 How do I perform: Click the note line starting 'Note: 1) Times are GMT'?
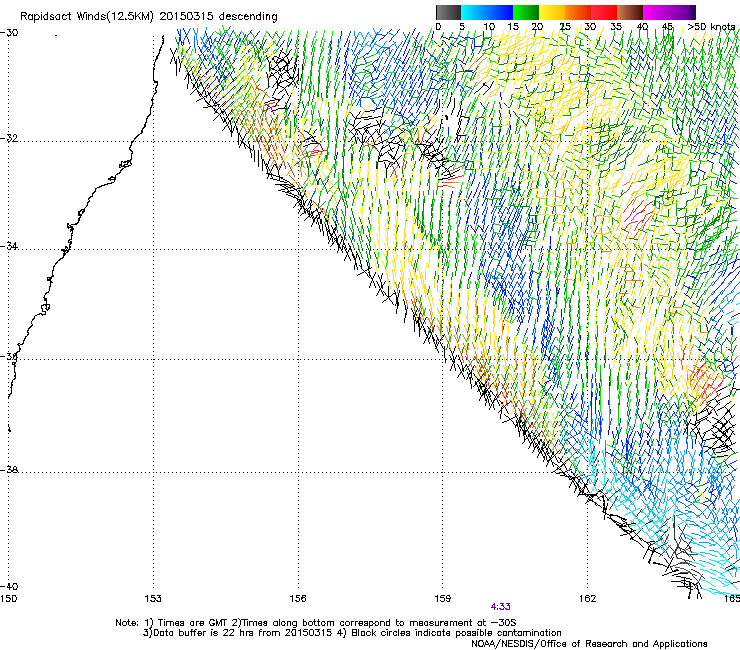[316, 623]
